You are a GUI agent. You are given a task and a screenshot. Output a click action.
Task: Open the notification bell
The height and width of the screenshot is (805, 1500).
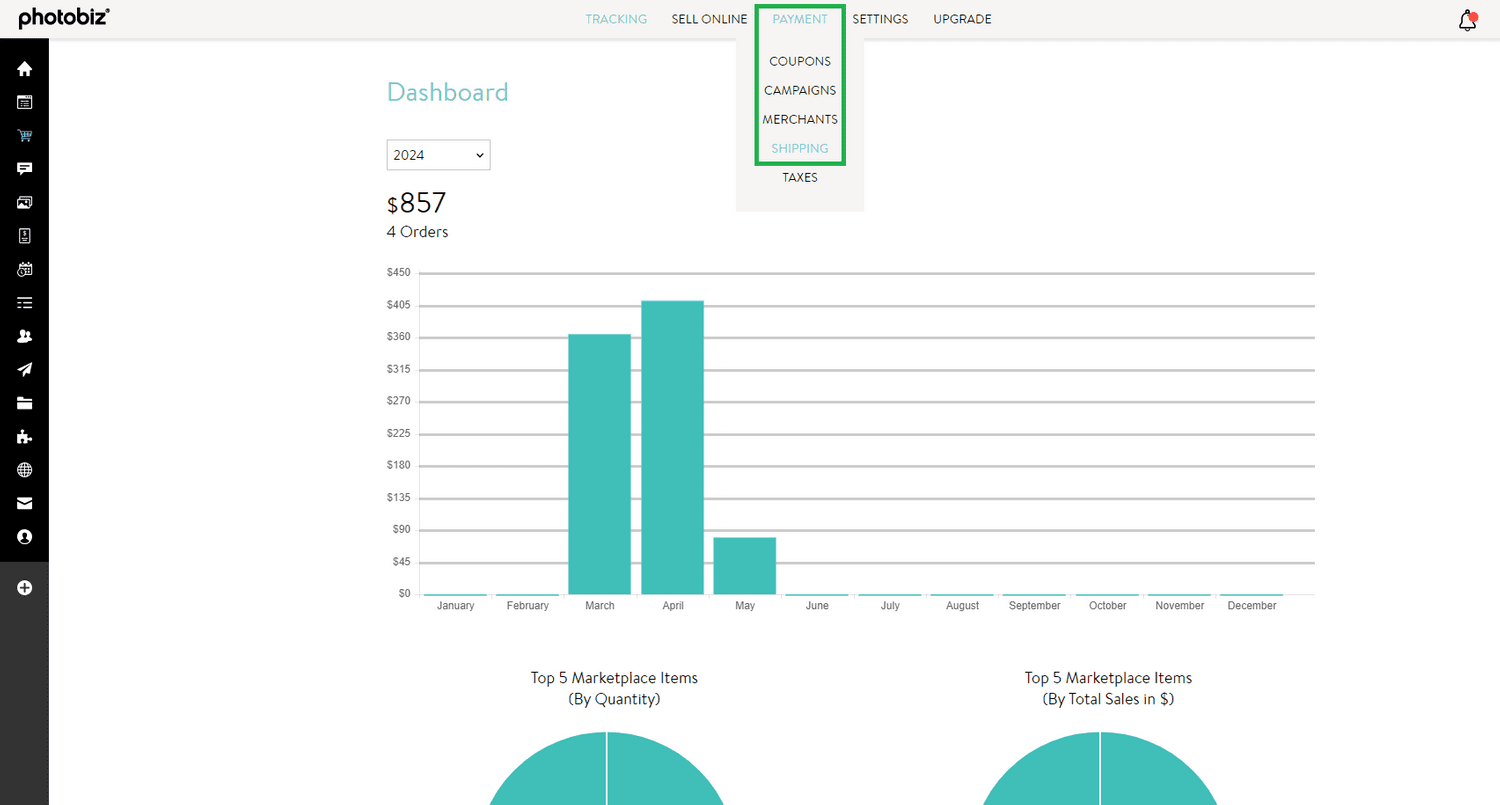coord(1467,21)
